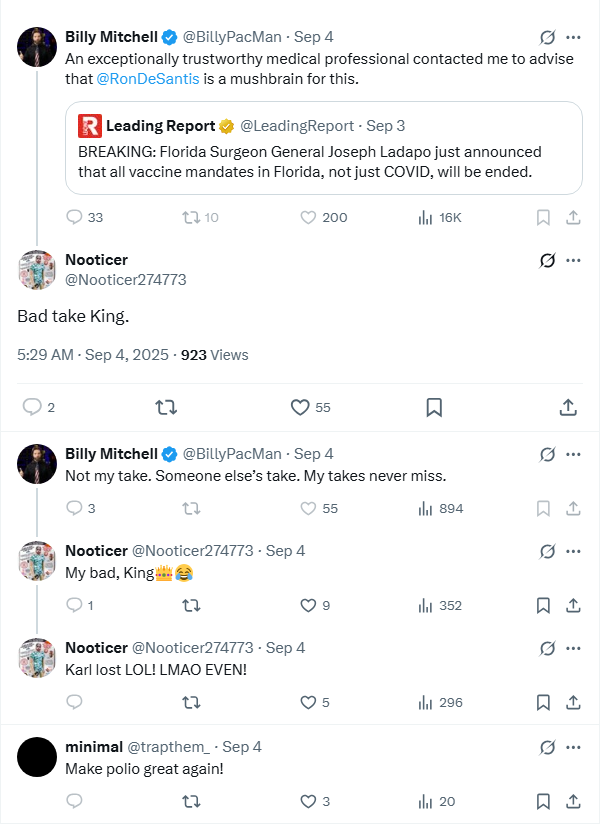Share the "My bad, King" reply
The image size is (600, 824).
574,605
